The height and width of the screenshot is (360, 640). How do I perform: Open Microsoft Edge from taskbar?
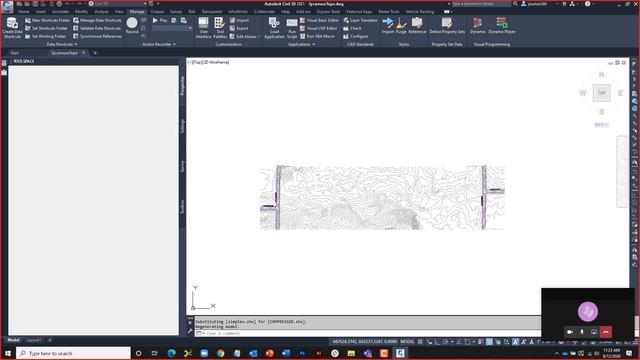click(x=171, y=353)
